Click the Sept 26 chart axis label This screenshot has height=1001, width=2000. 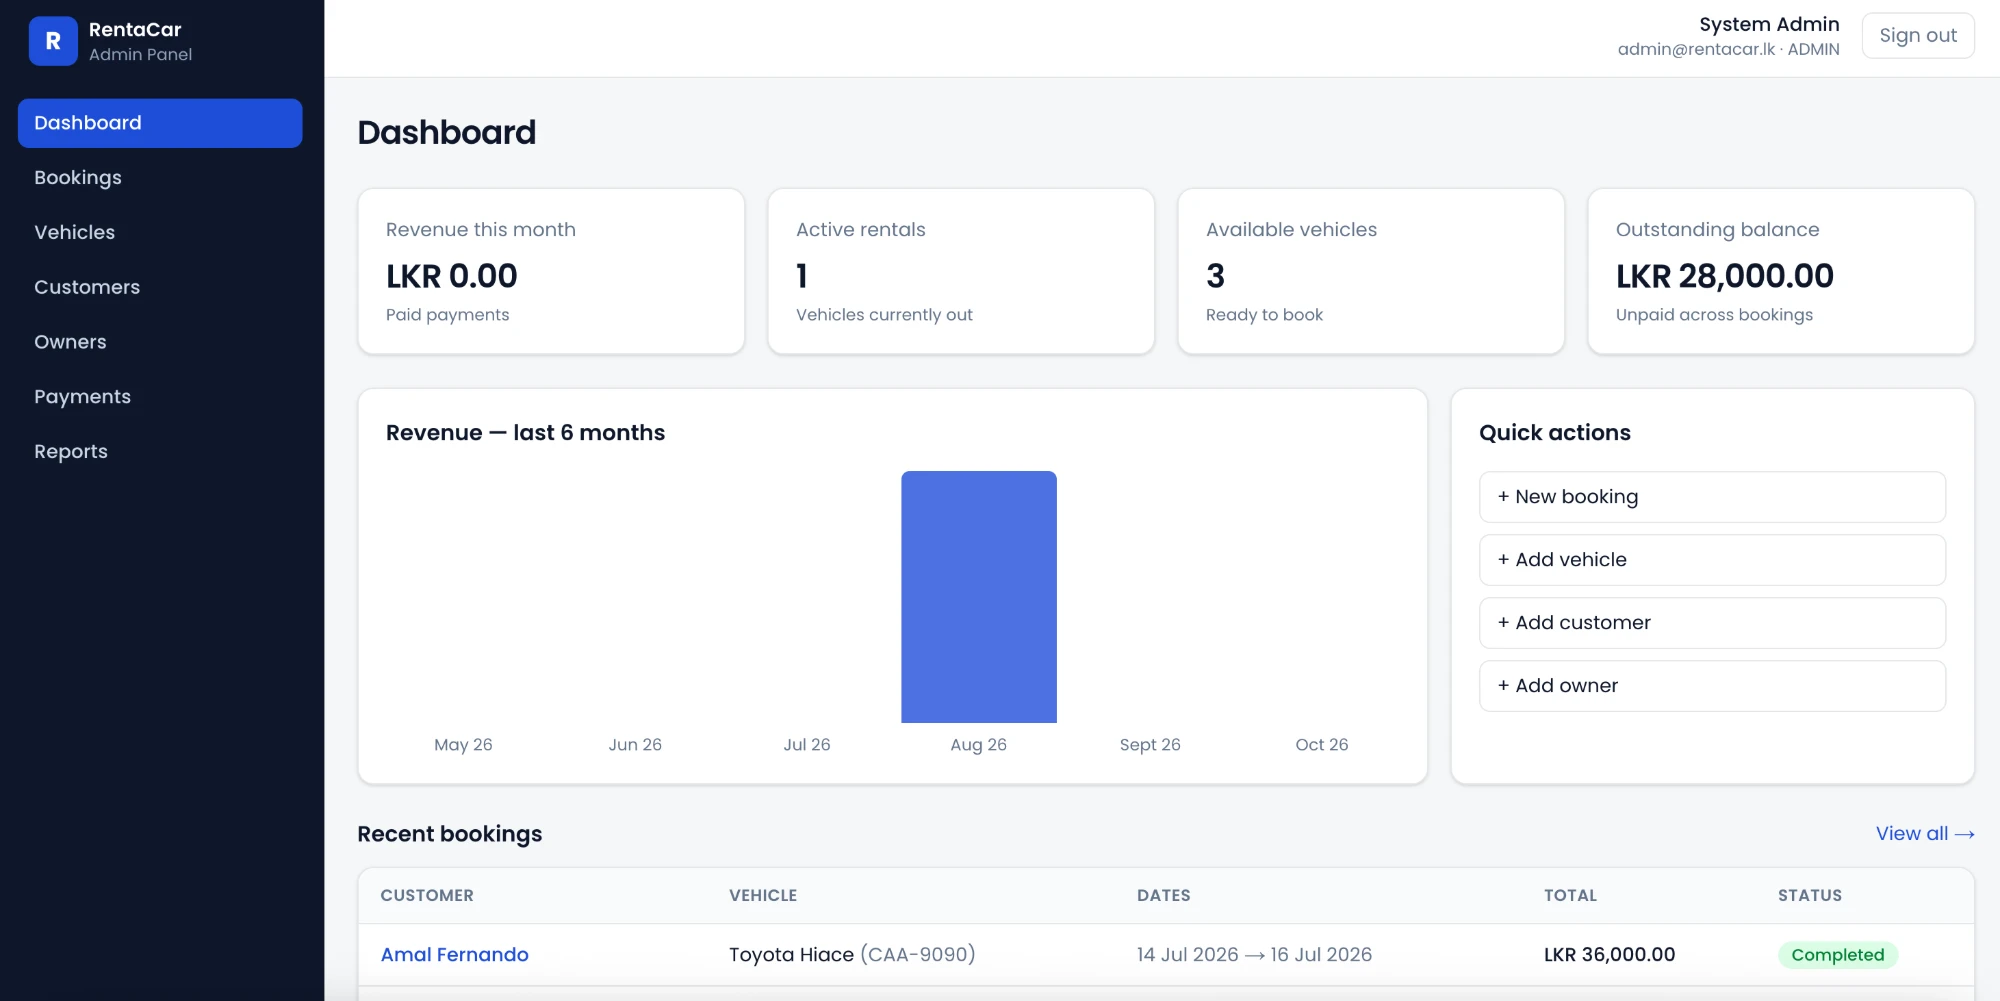click(x=1150, y=745)
